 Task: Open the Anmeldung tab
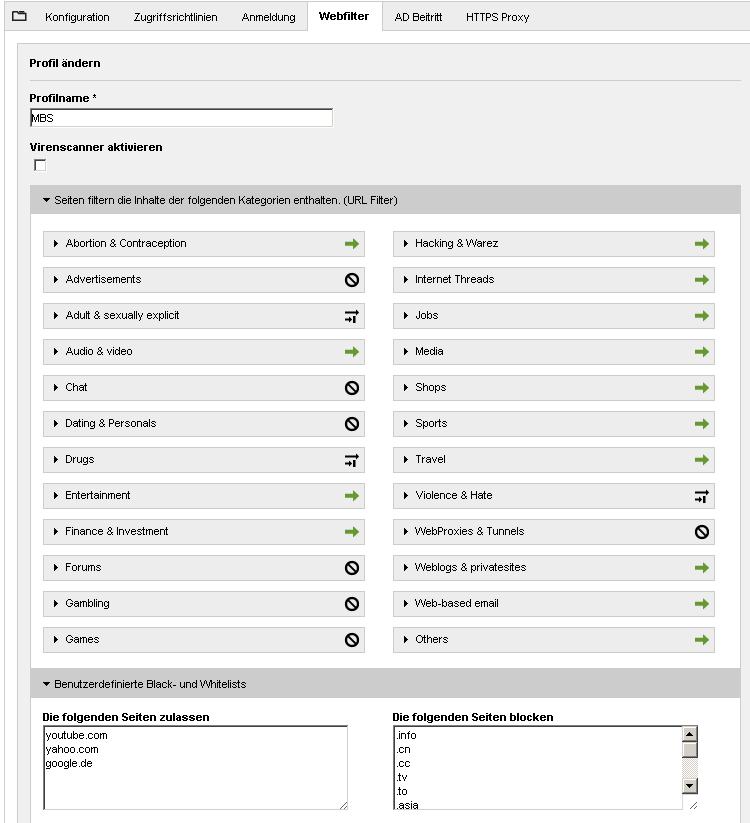268,17
